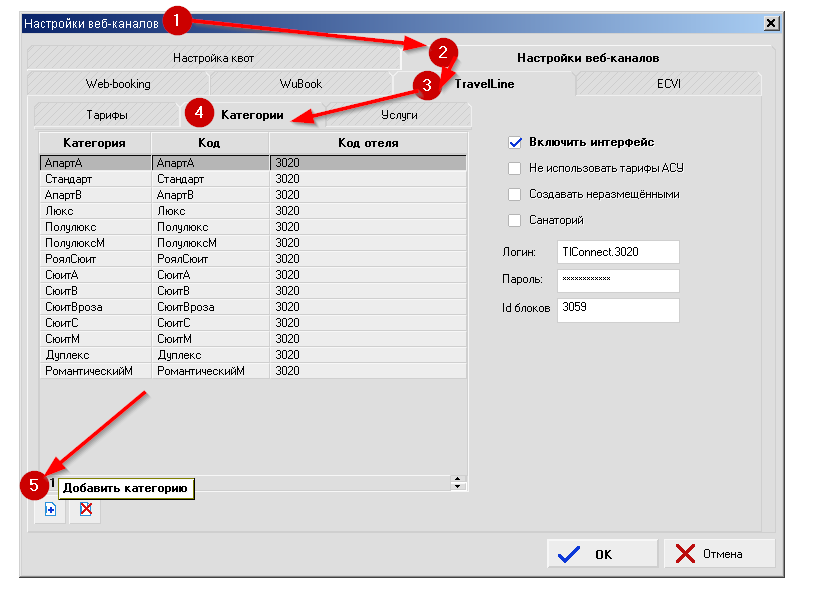Image resolution: width=826 pixels, height=600 pixels.
Task: Click the 'Id блоков' input field
Action: click(x=619, y=309)
